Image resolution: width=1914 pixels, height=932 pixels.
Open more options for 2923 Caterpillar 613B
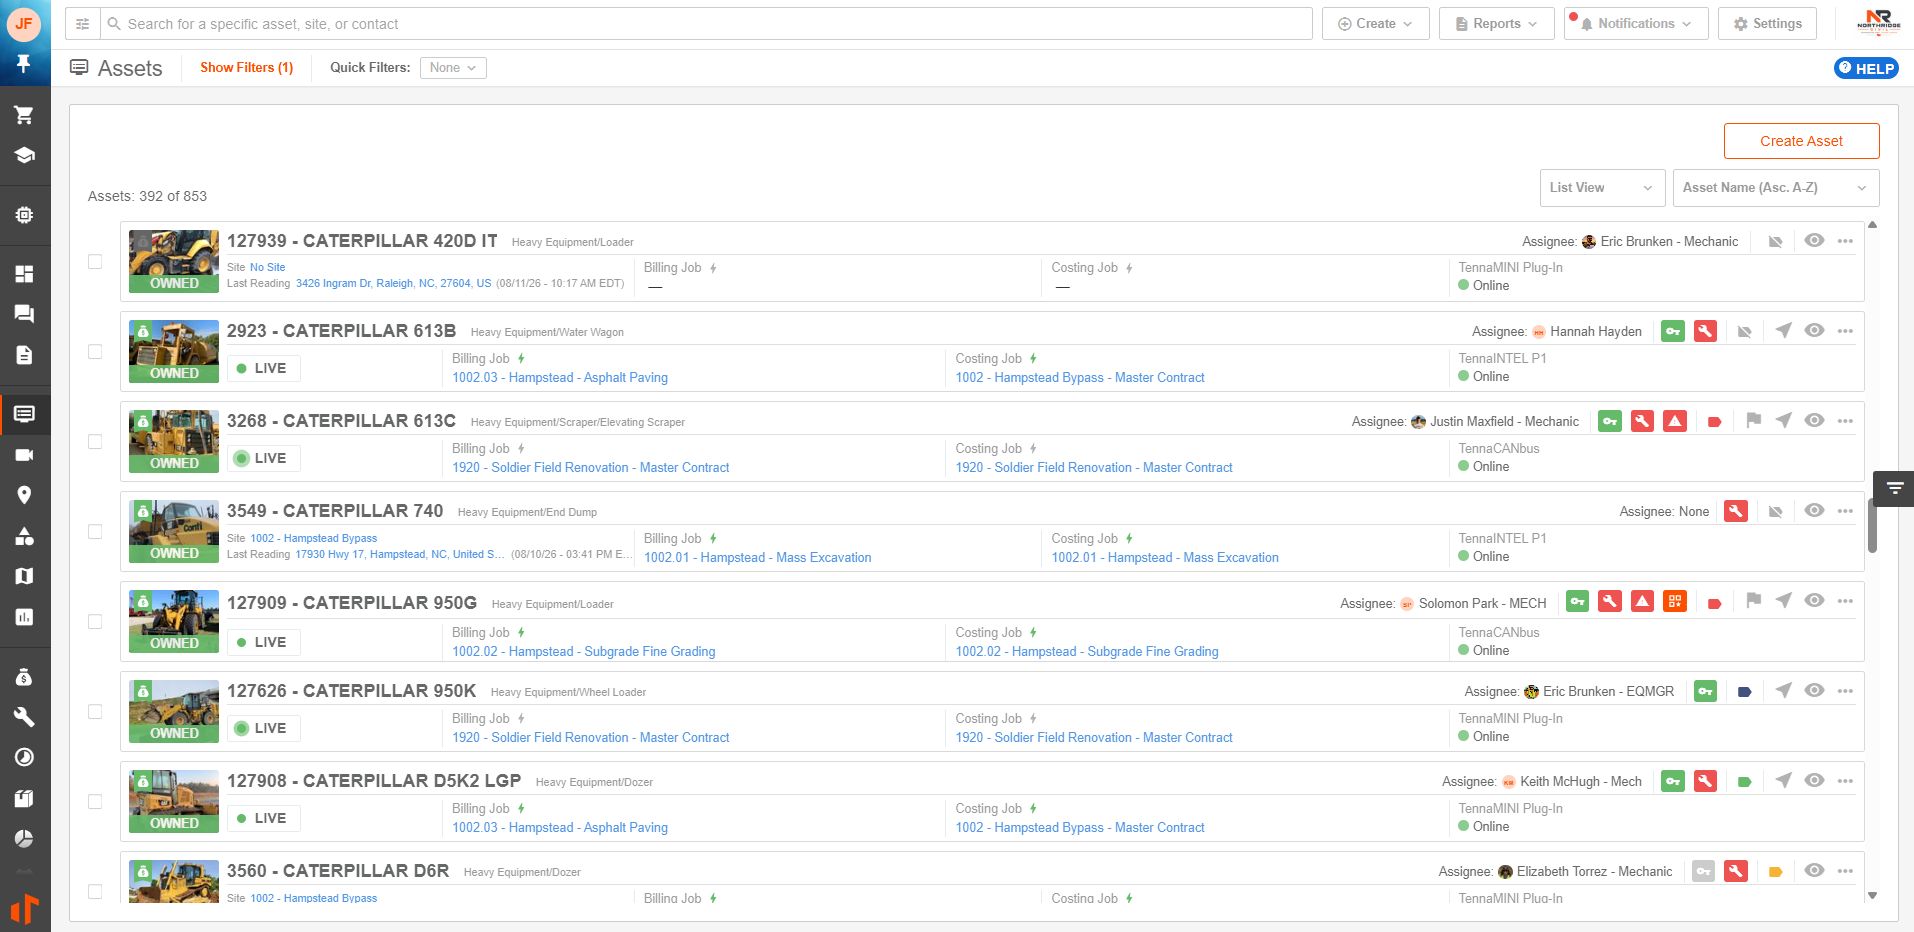1845,331
